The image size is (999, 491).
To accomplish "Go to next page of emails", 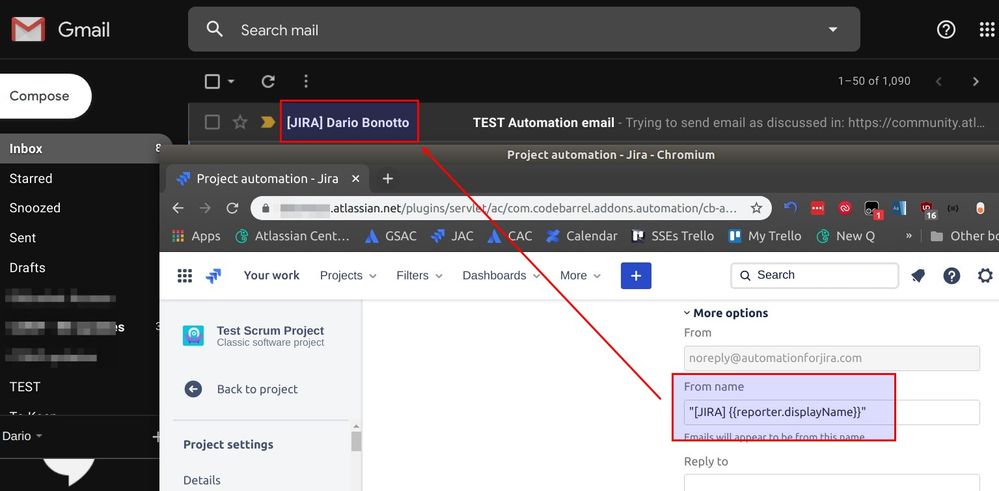I will coord(975,82).
